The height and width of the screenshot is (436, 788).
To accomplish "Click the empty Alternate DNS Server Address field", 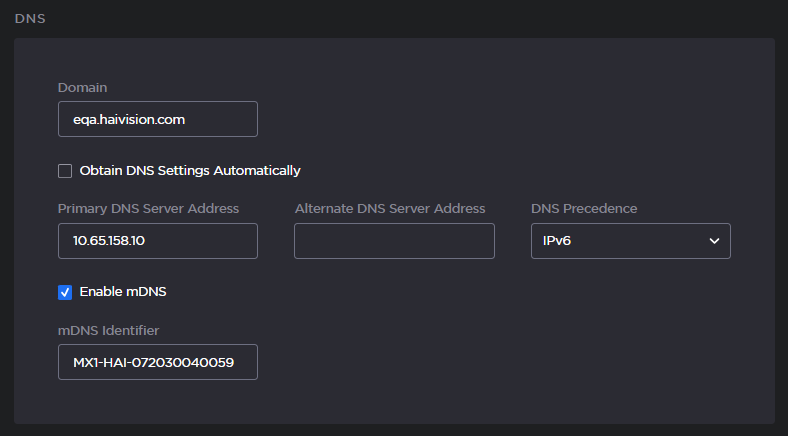I will 394,241.
